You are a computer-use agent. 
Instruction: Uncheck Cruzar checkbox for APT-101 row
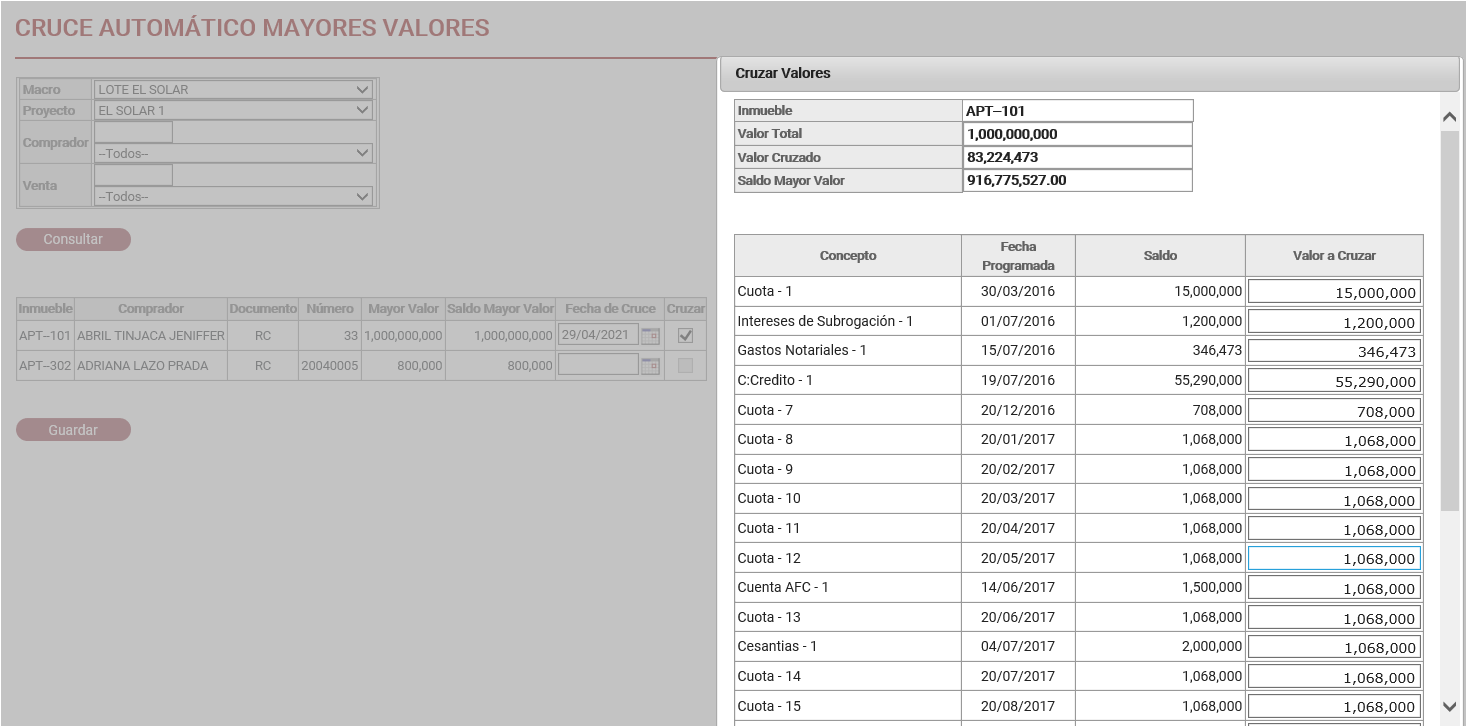(x=686, y=336)
